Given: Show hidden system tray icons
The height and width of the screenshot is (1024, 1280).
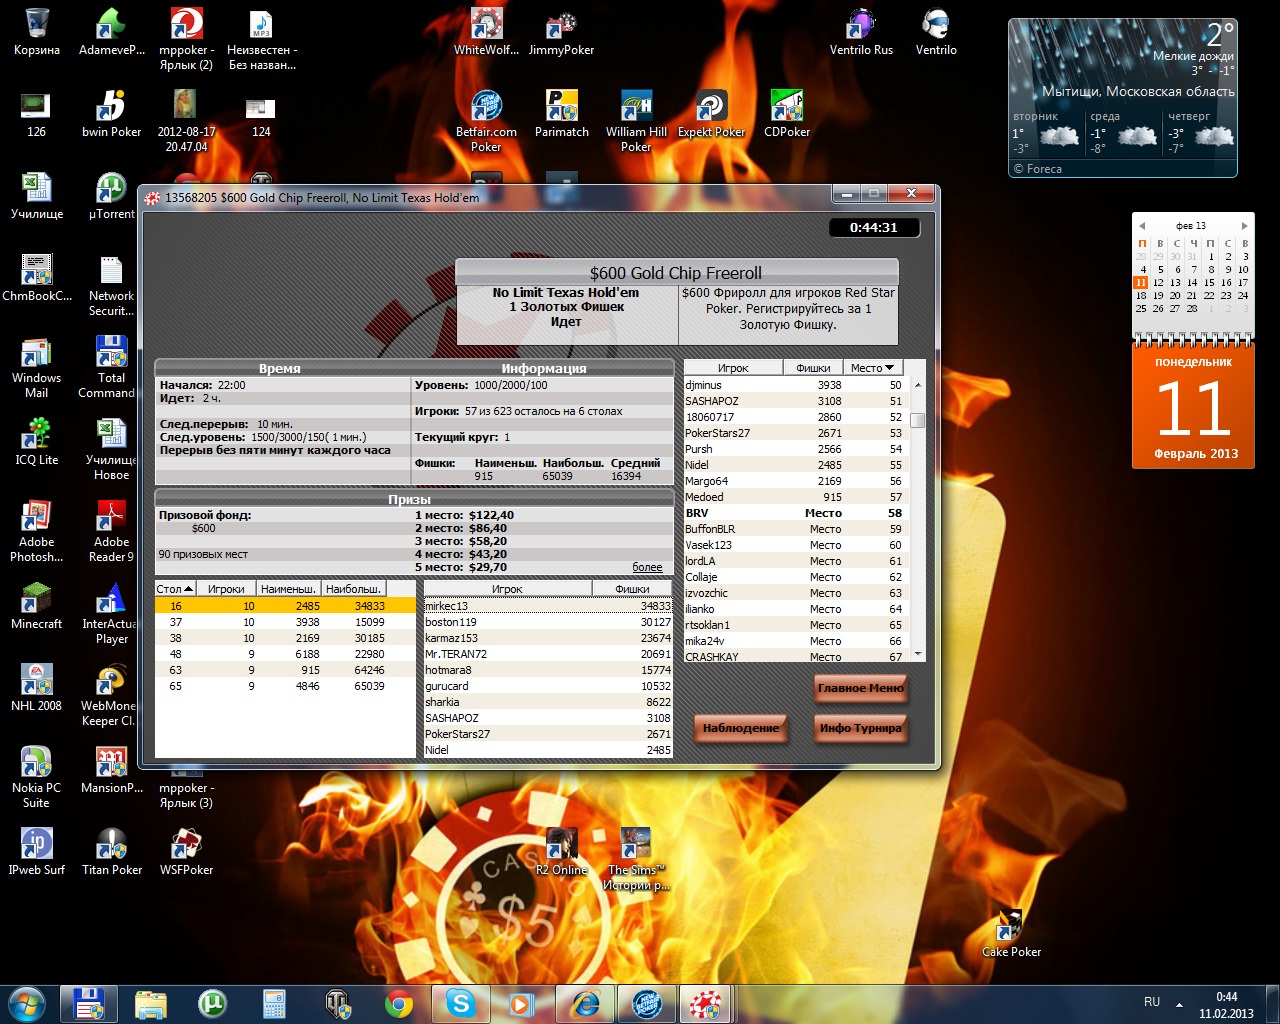Looking at the screenshot, I should coord(1179,1004).
